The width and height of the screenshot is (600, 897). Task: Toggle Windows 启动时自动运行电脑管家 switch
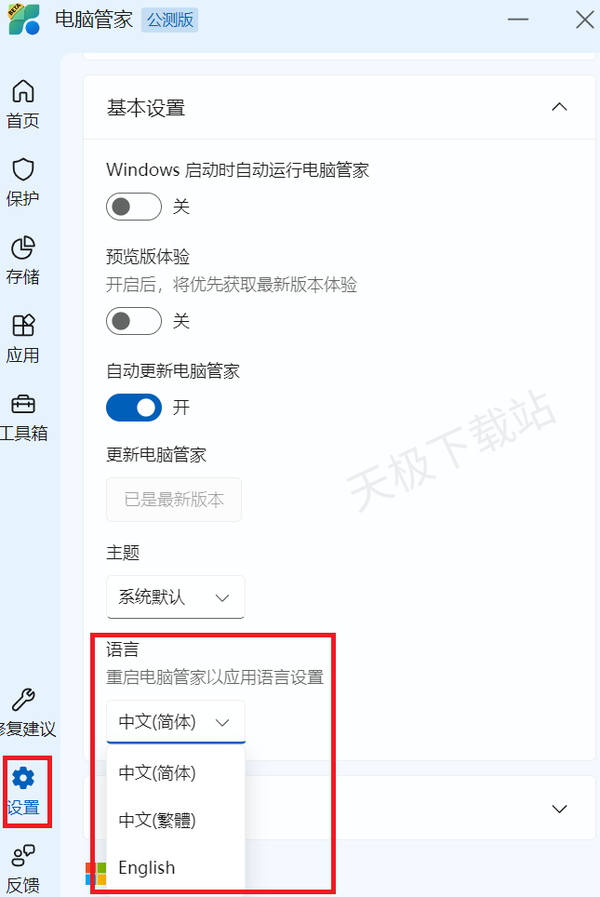coord(134,207)
